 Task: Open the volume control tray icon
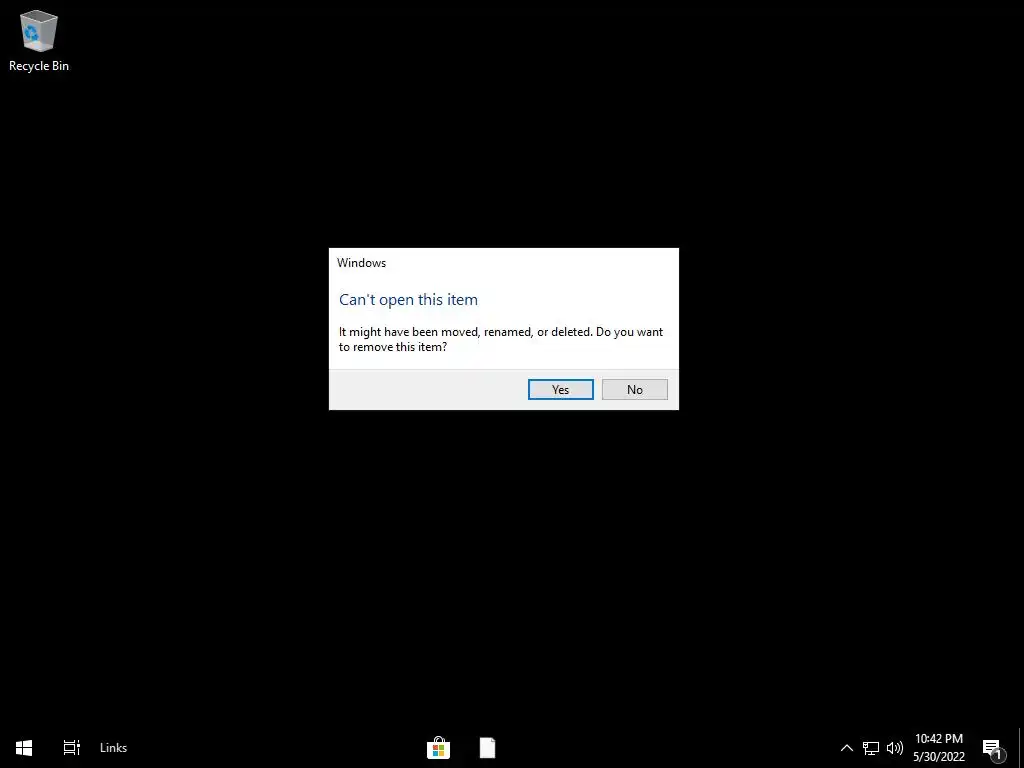pos(894,748)
